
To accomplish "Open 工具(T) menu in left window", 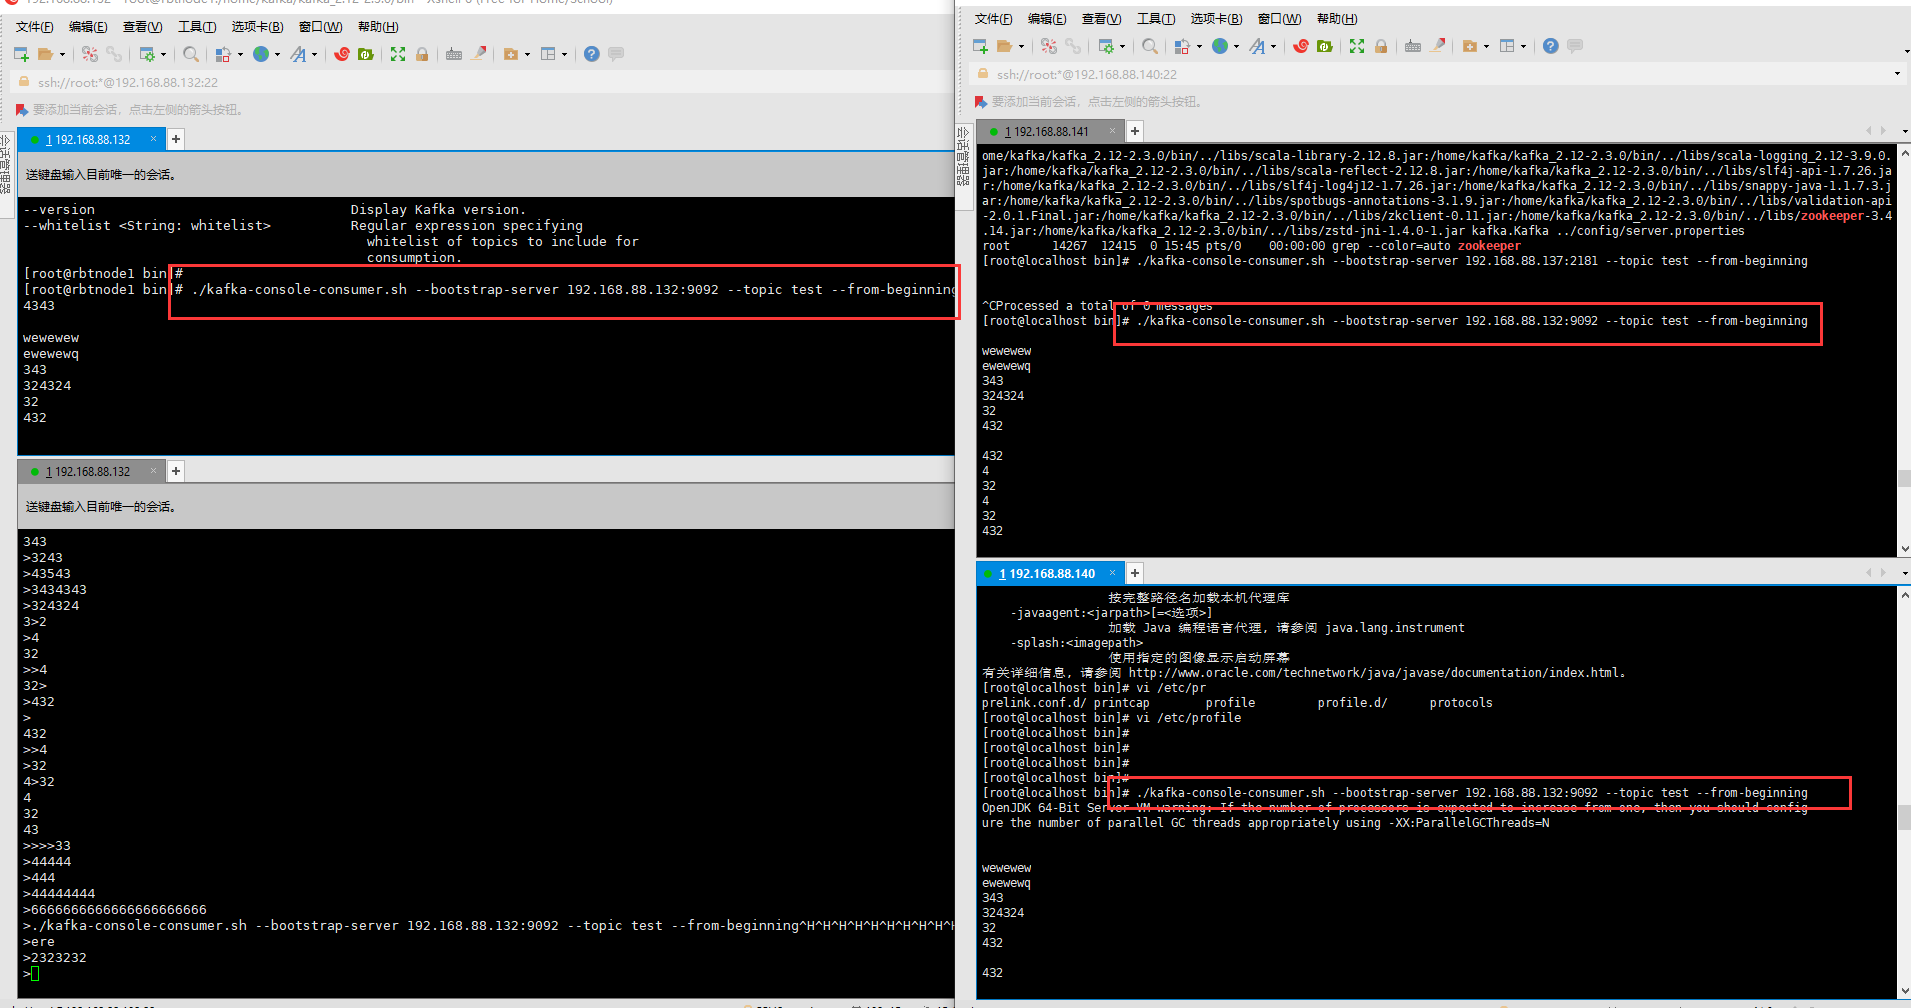I will point(197,27).
